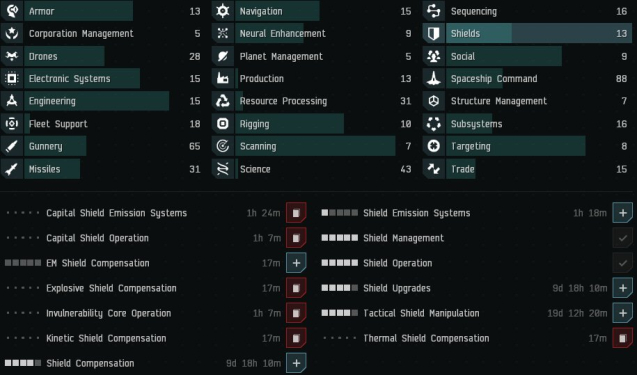Select the Navigation group icon
Image resolution: width=637 pixels, height=375 pixels.
(223, 11)
